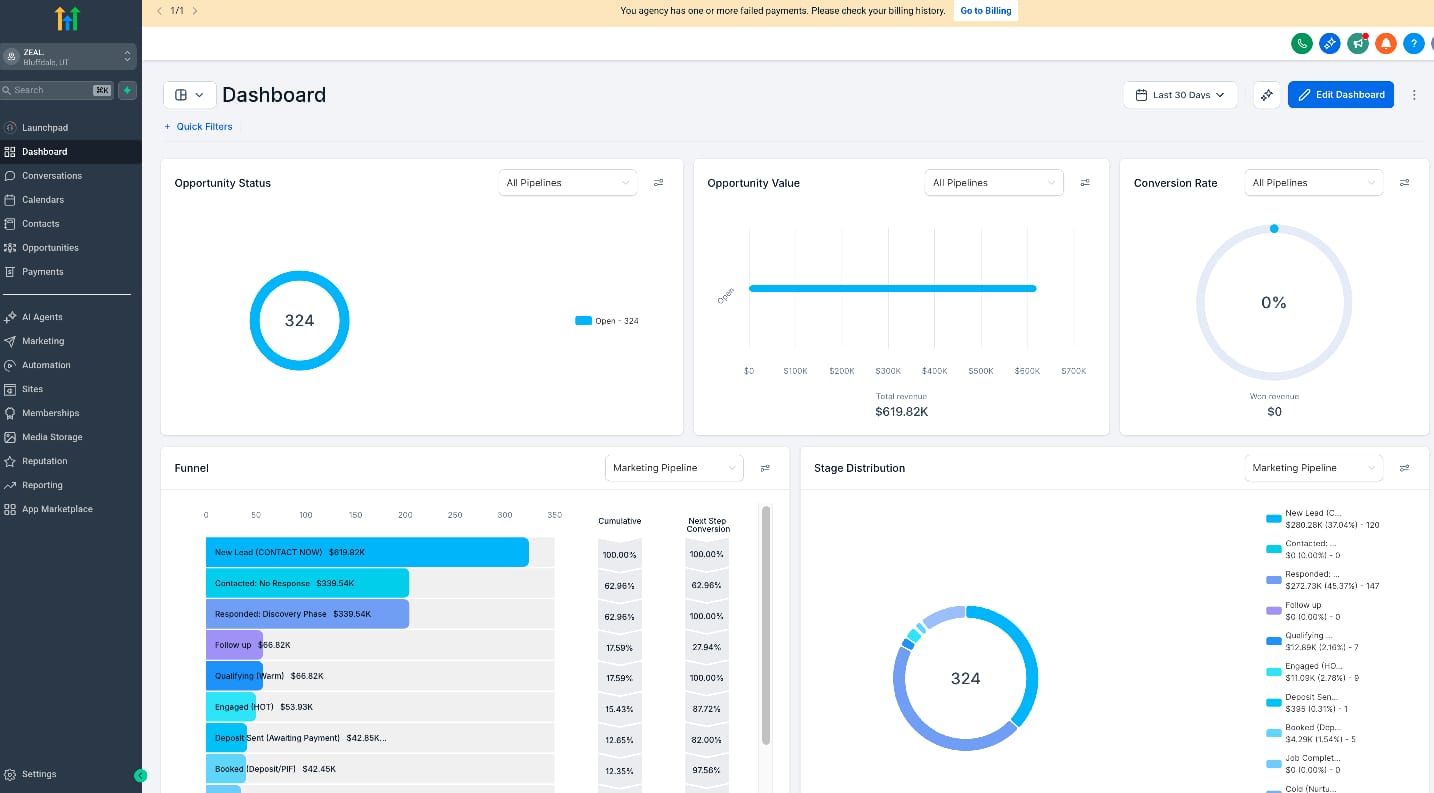Viewport: 1434px width, 793px height.
Task: Click the sidebar search field
Action: click(55, 90)
